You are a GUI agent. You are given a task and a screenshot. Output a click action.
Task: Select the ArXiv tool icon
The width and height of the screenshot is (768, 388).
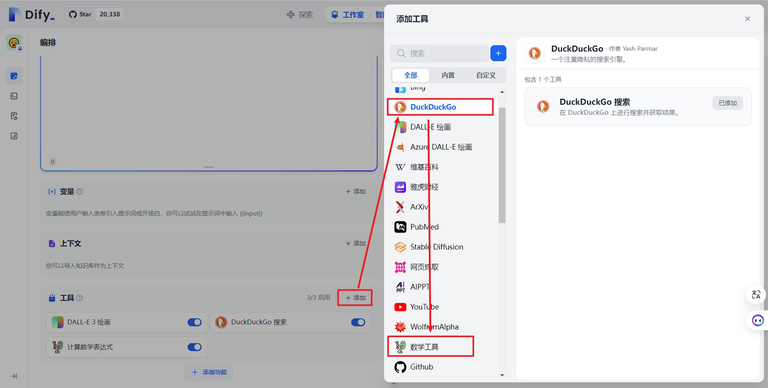401,207
